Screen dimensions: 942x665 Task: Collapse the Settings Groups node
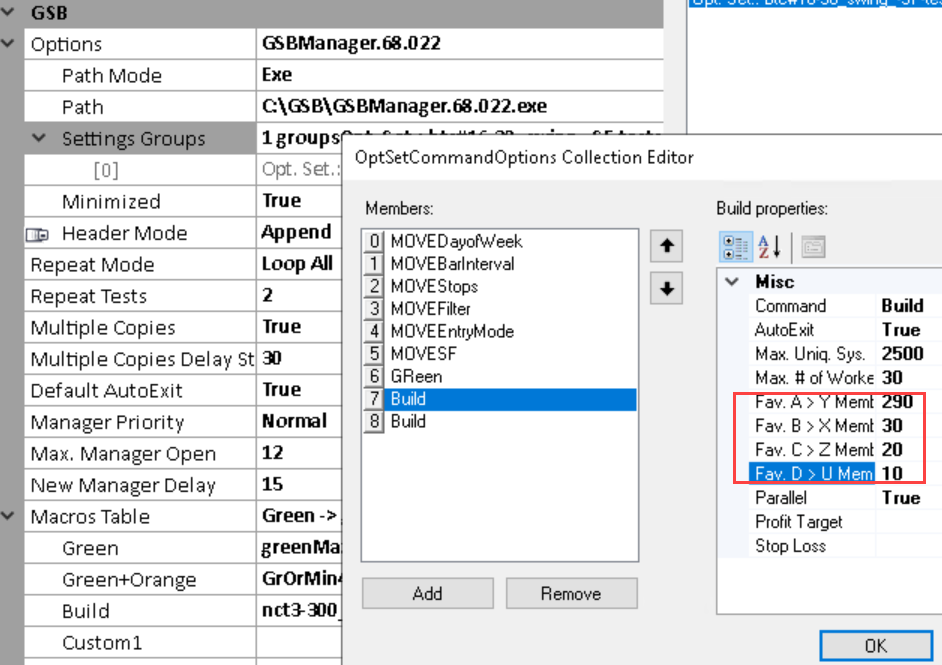coord(40,139)
